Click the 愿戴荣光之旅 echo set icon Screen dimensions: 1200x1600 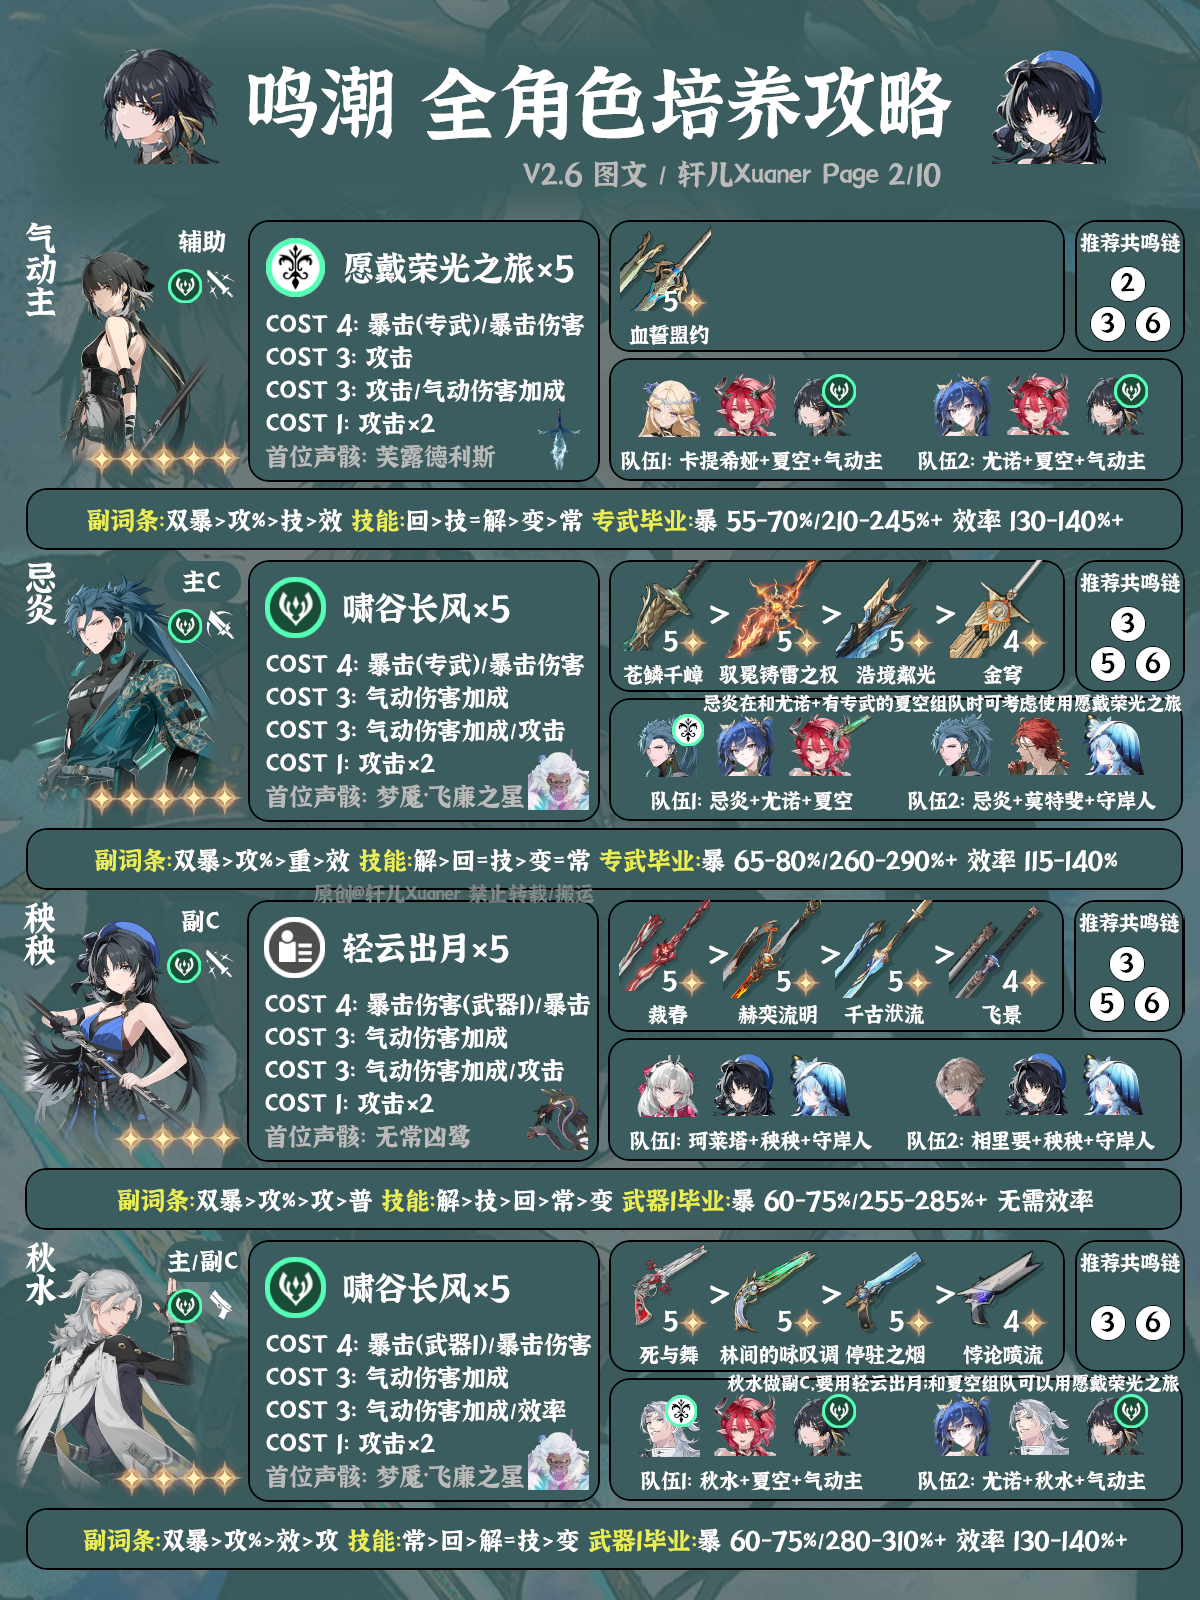pyautogui.click(x=295, y=268)
